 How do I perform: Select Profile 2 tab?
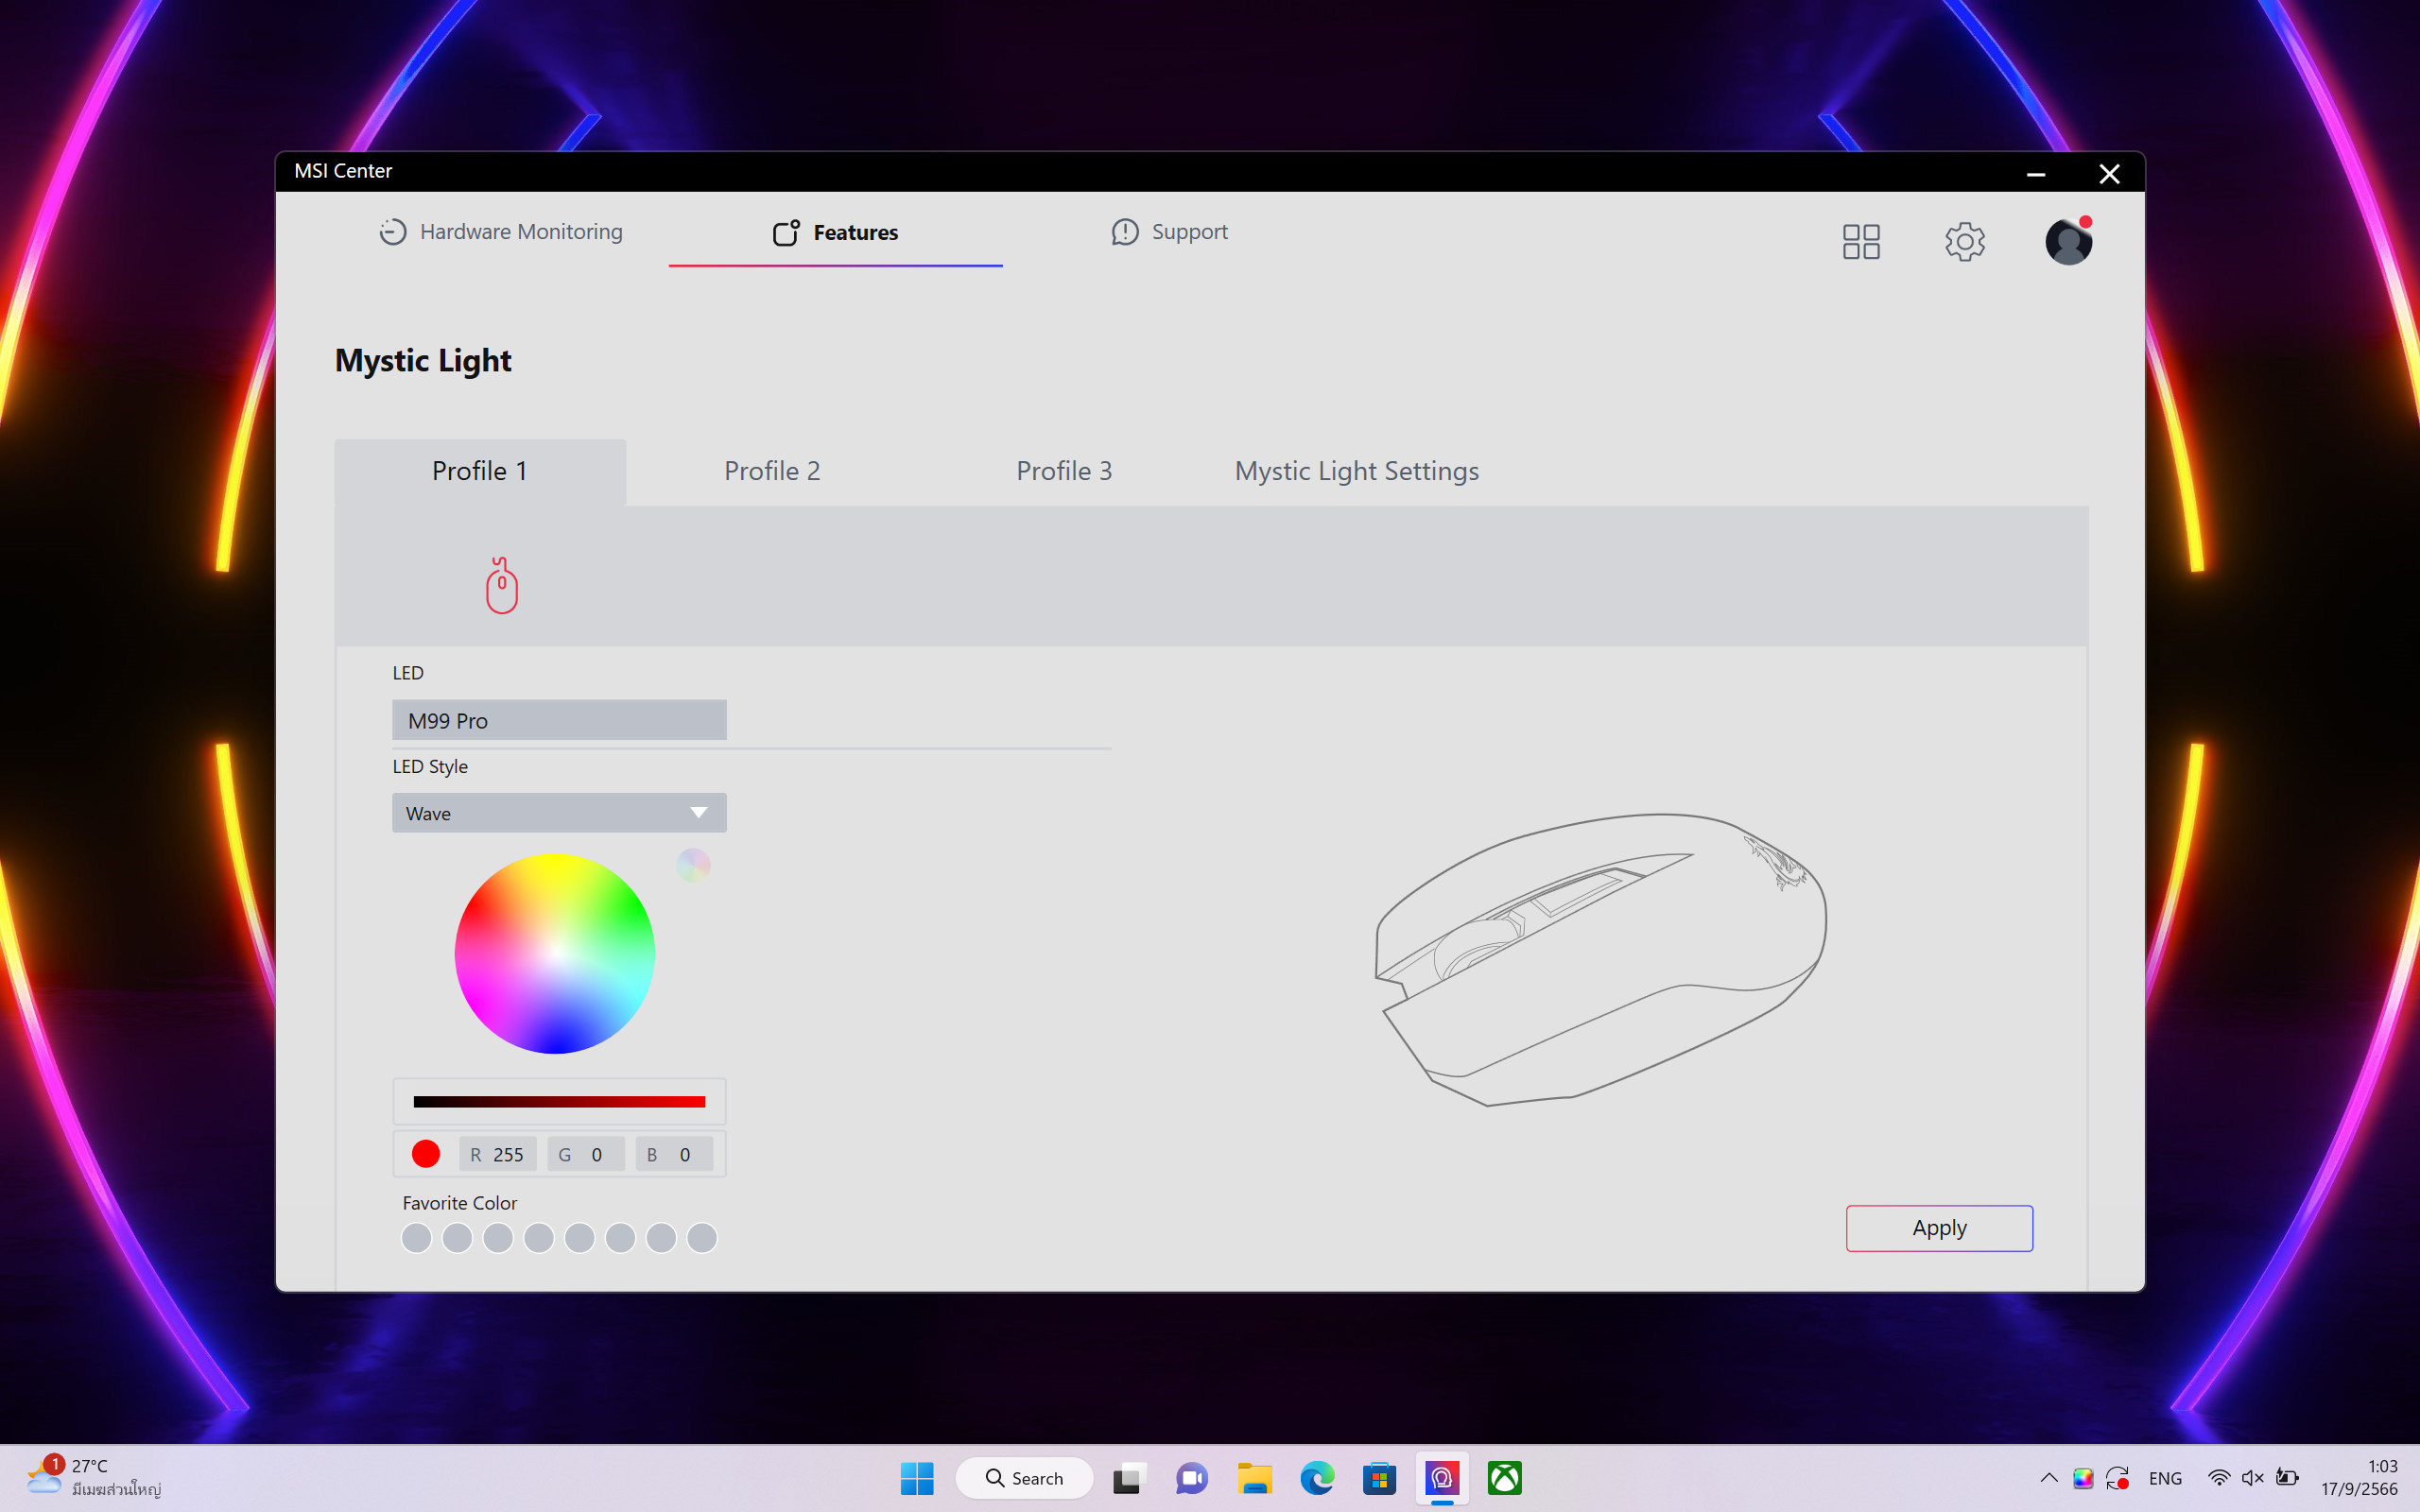pyautogui.click(x=772, y=471)
